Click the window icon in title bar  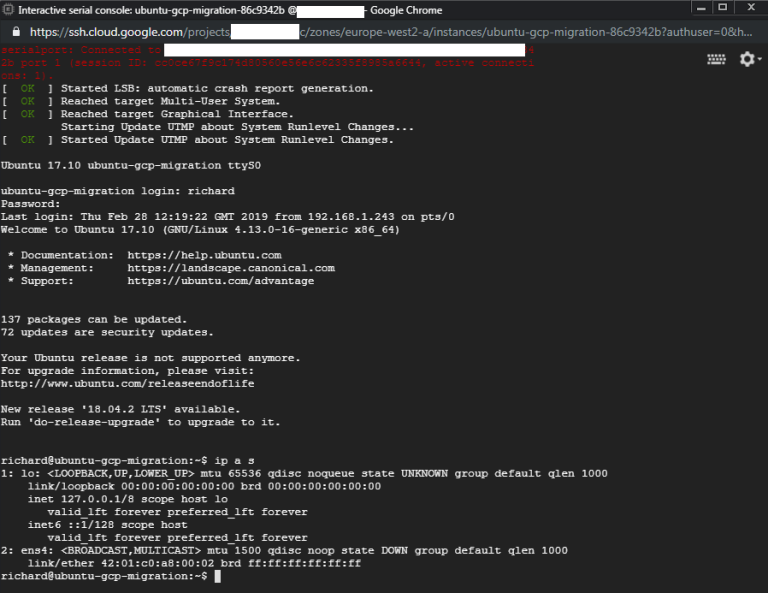pos(8,10)
